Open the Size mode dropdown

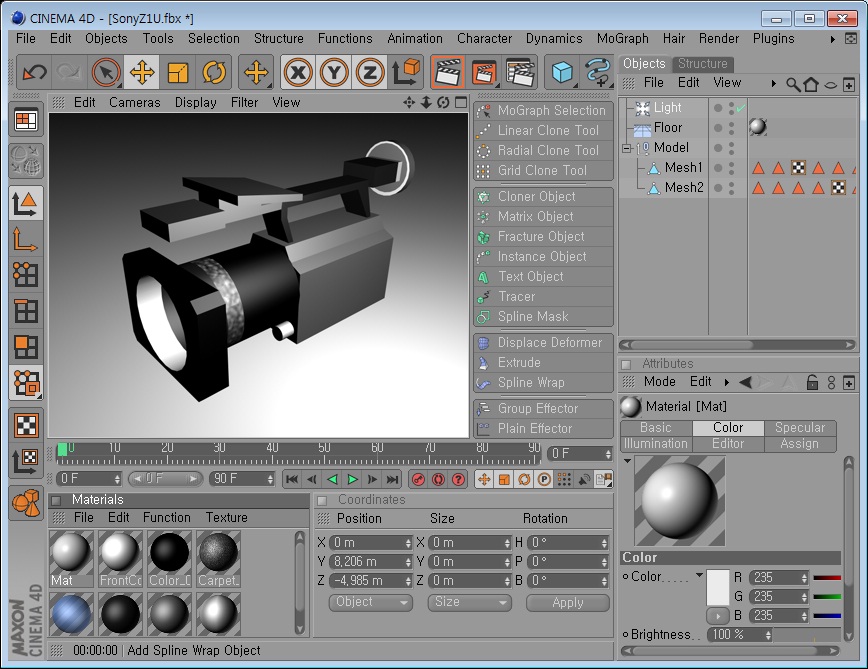[469, 602]
